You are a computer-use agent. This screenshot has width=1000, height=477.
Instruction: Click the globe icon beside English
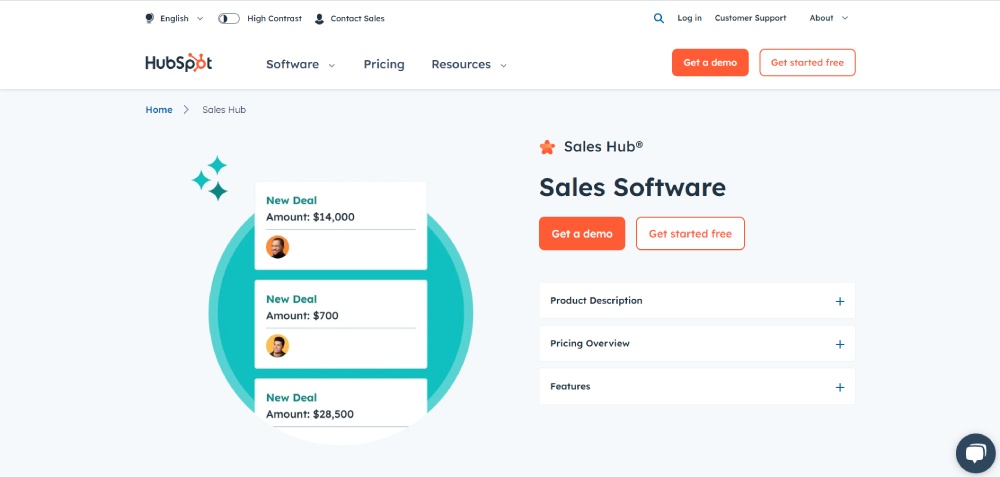click(x=150, y=18)
